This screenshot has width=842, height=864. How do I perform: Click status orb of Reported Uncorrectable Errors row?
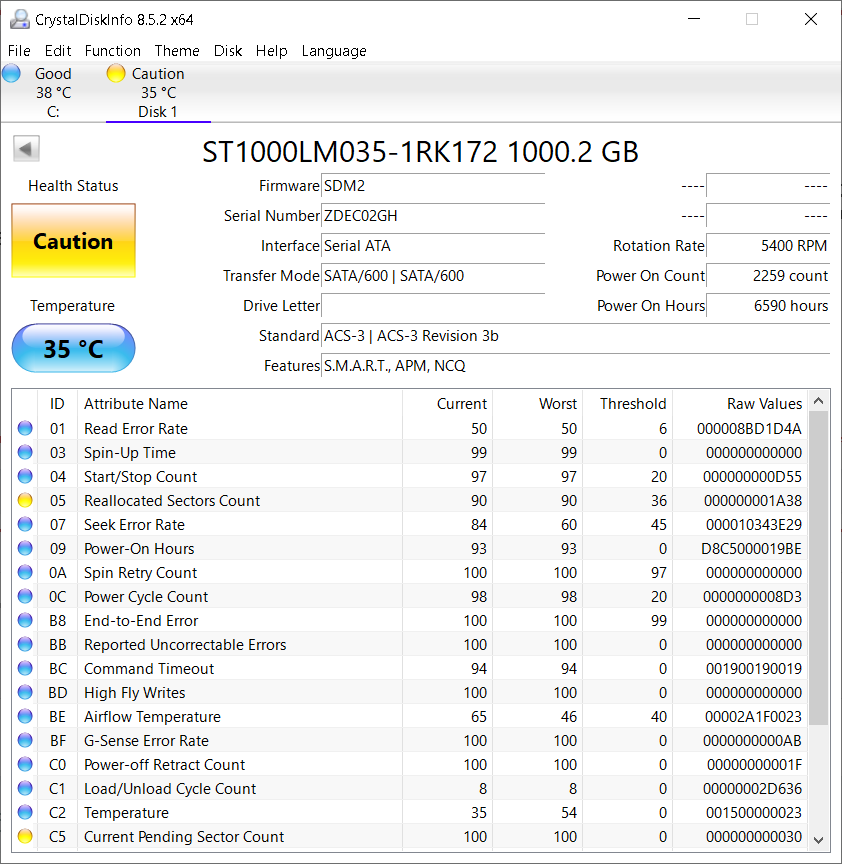tap(25, 644)
